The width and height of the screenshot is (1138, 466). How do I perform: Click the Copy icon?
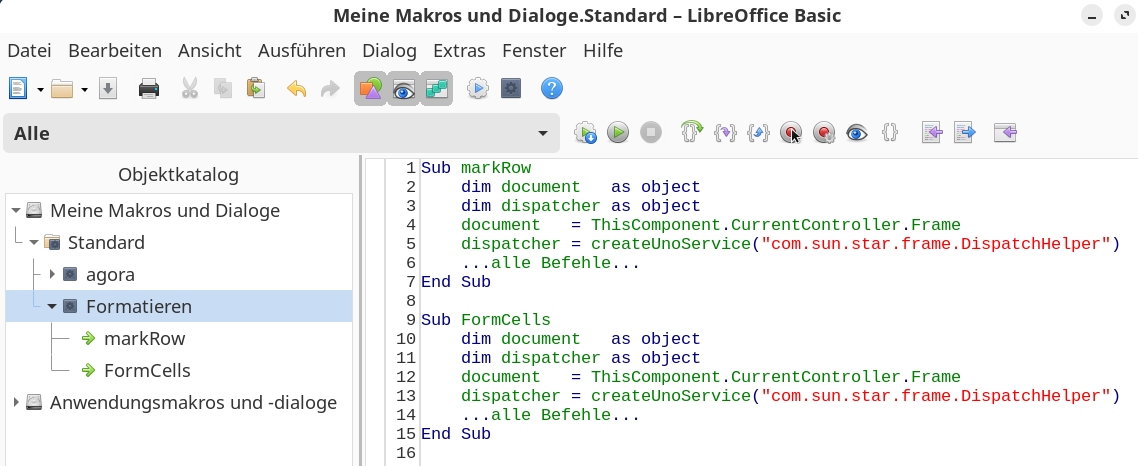tap(223, 89)
